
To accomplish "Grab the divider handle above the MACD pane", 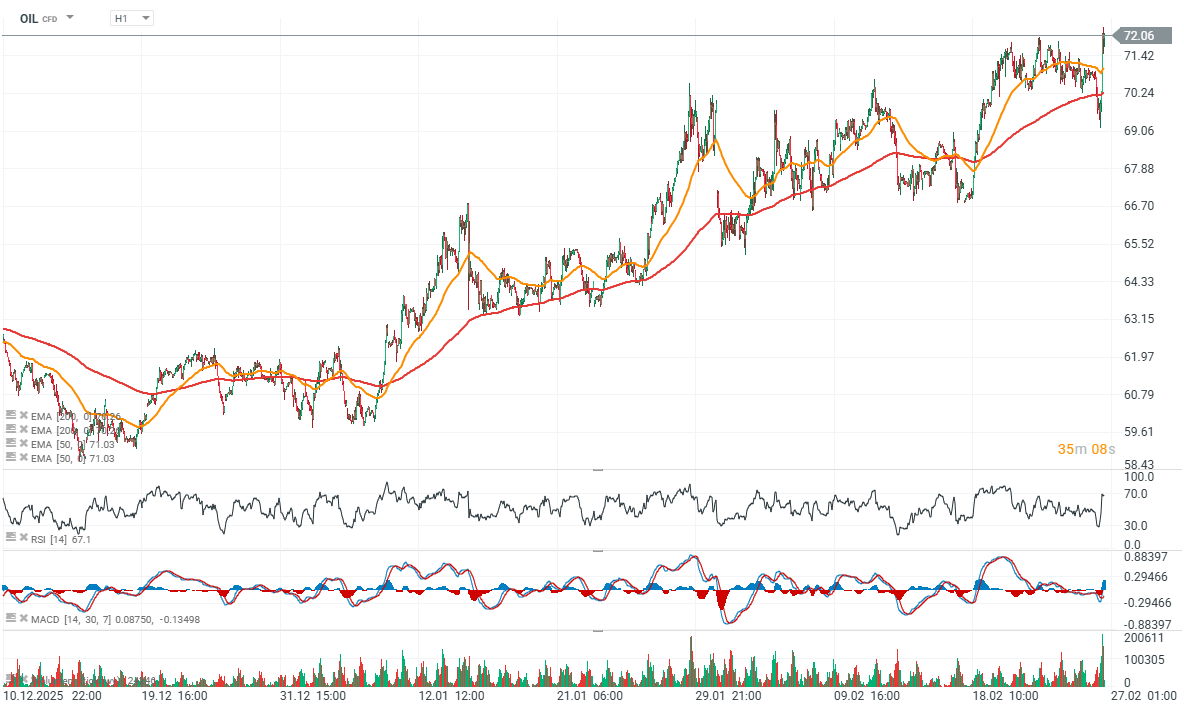I will 597,551.
